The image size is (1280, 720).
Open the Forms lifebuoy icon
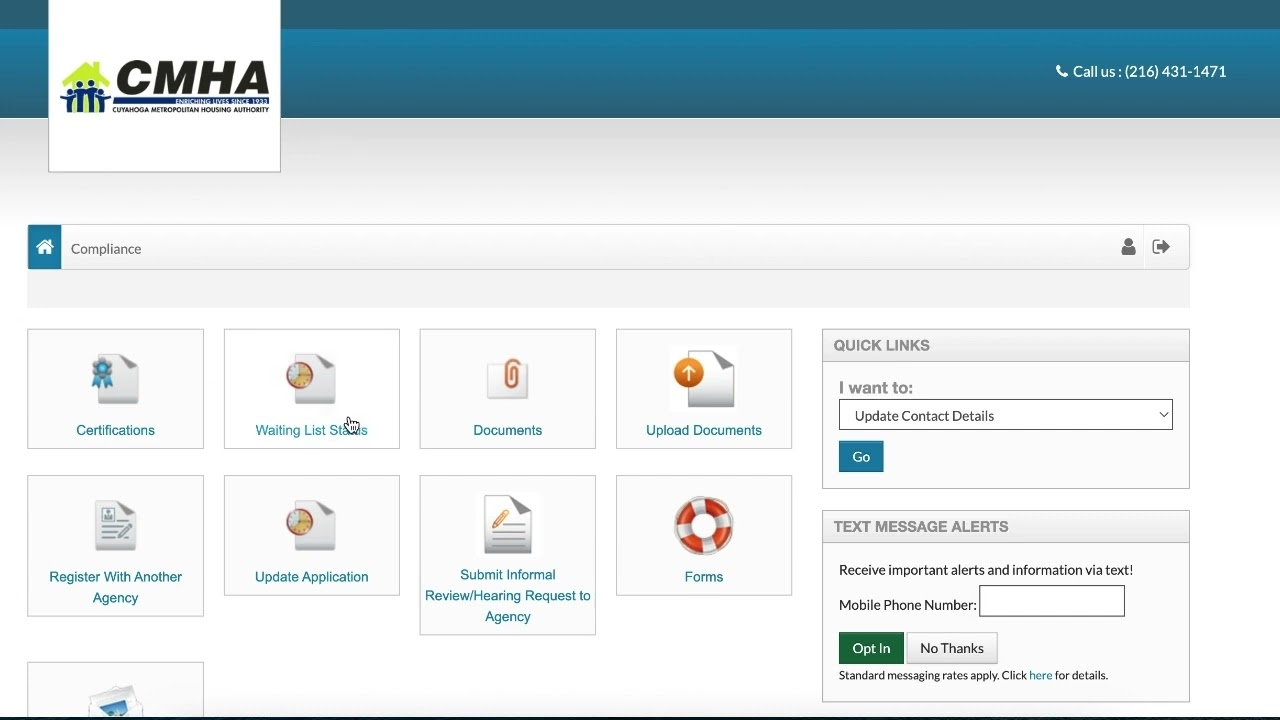703,525
